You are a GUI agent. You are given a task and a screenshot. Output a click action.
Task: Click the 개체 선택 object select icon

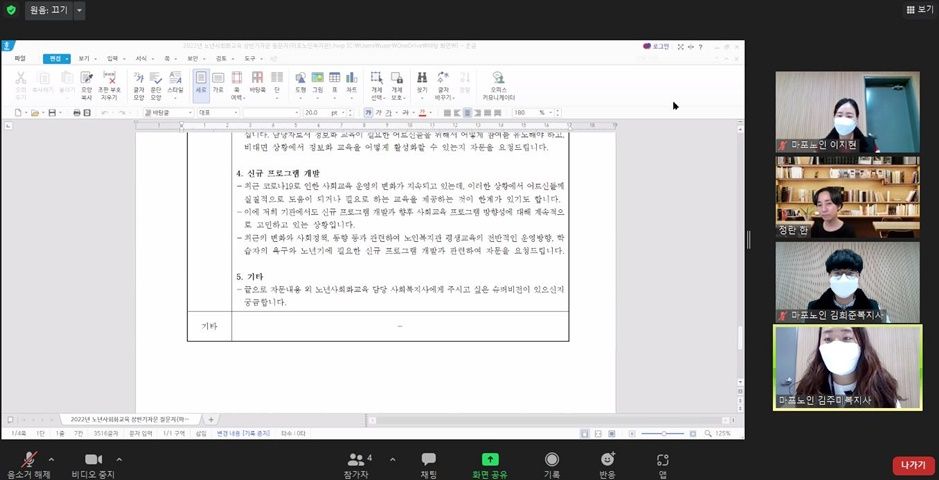pos(377,85)
